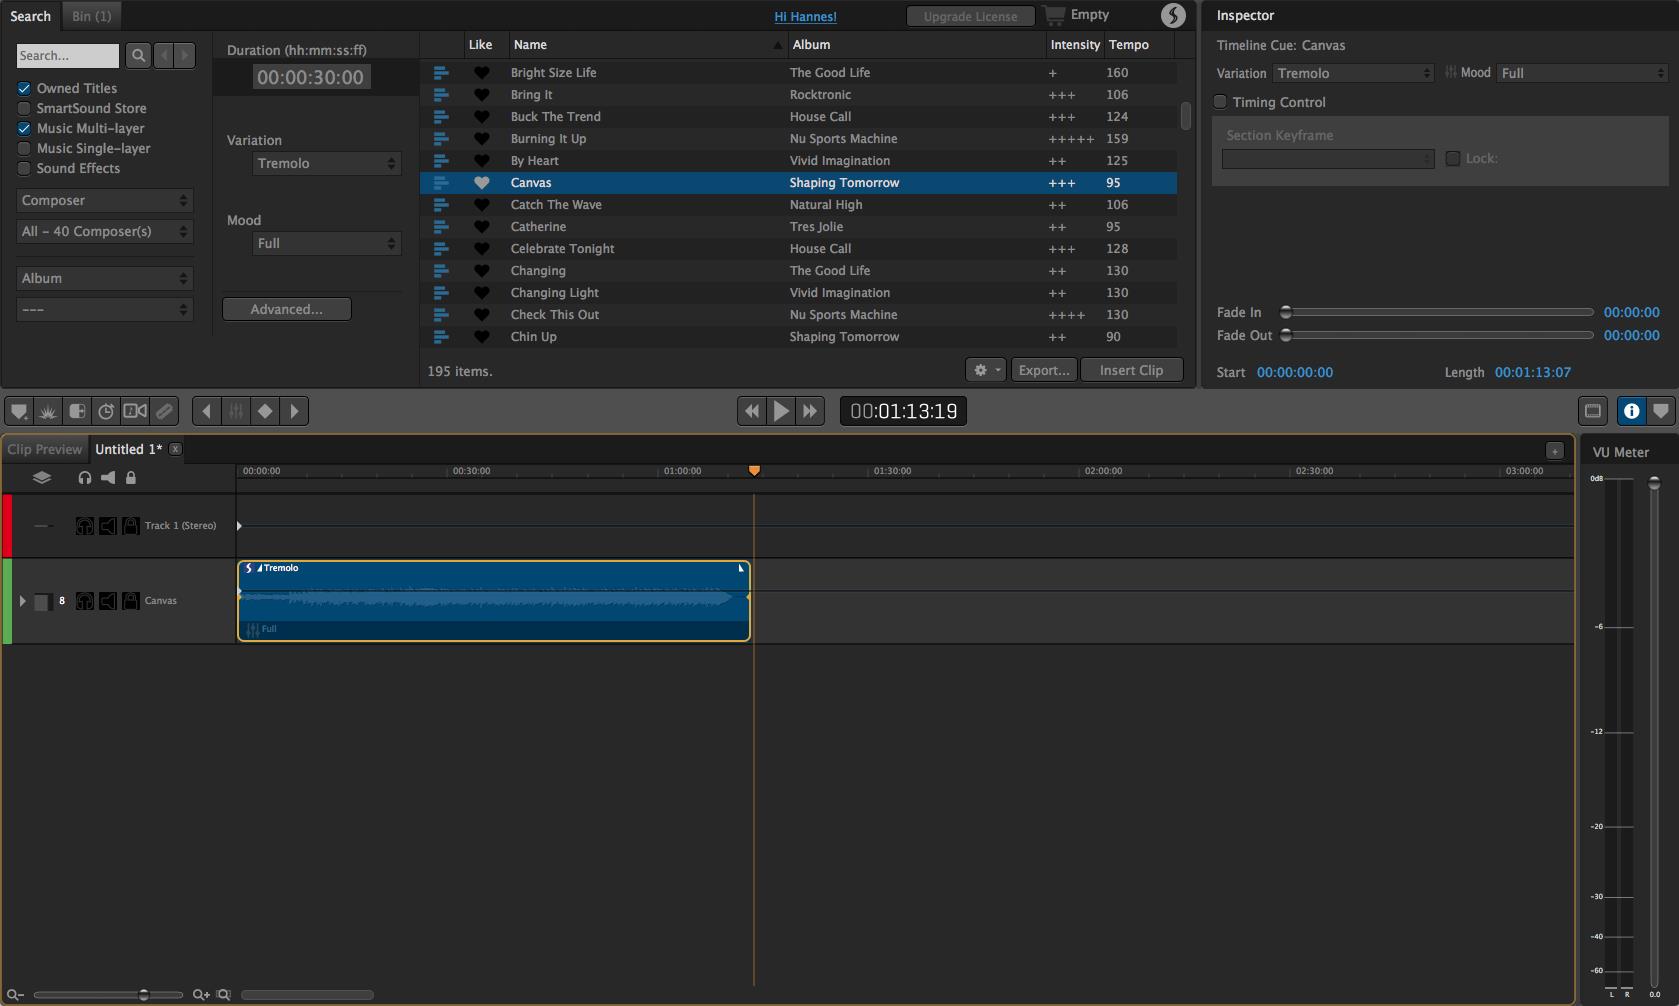Click the zoom-to-fit magnifier icon
This screenshot has width=1679, height=1006.
click(x=224, y=994)
